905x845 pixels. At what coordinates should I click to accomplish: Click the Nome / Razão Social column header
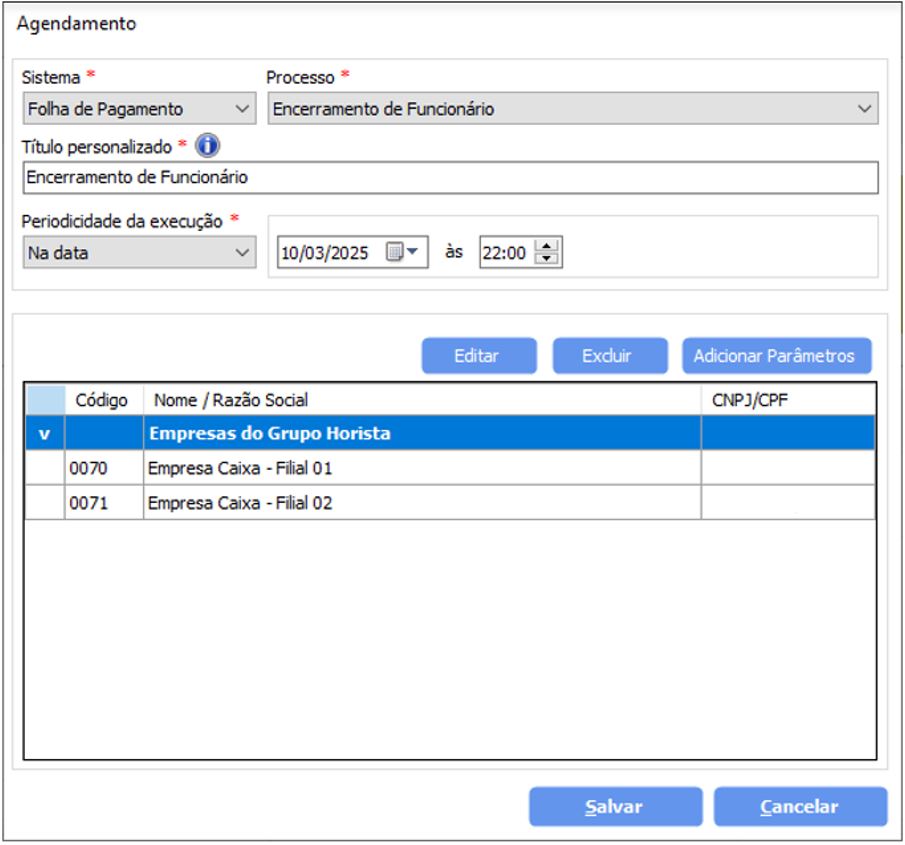click(422, 399)
